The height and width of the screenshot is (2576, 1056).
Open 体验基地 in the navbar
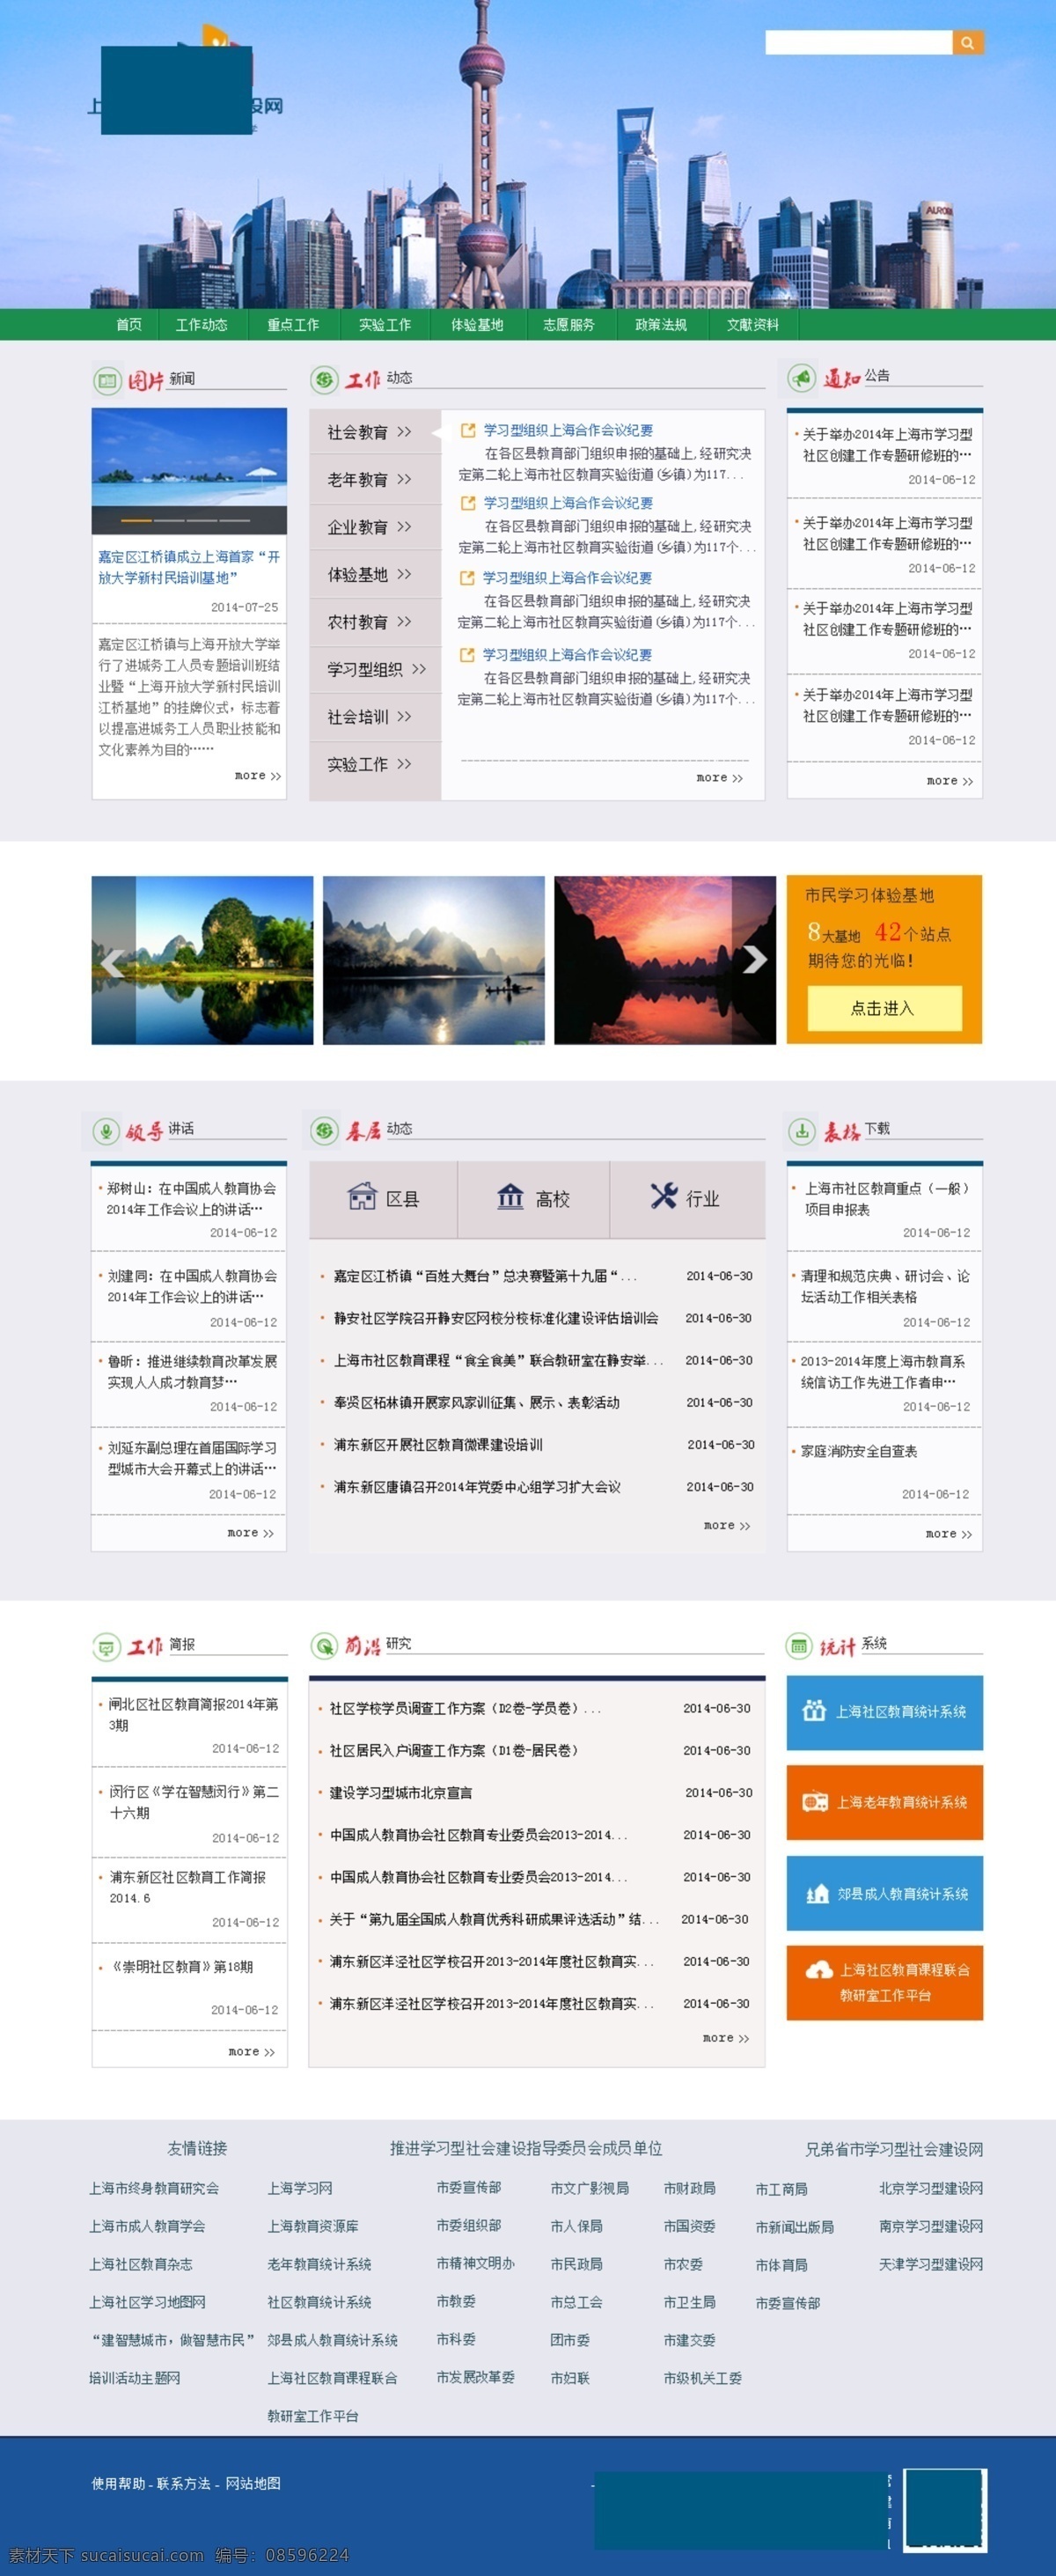(477, 325)
